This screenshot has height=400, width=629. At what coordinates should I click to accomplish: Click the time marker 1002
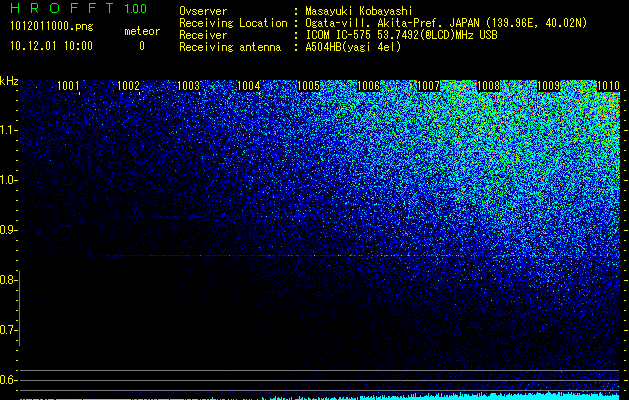click(128, 86)
